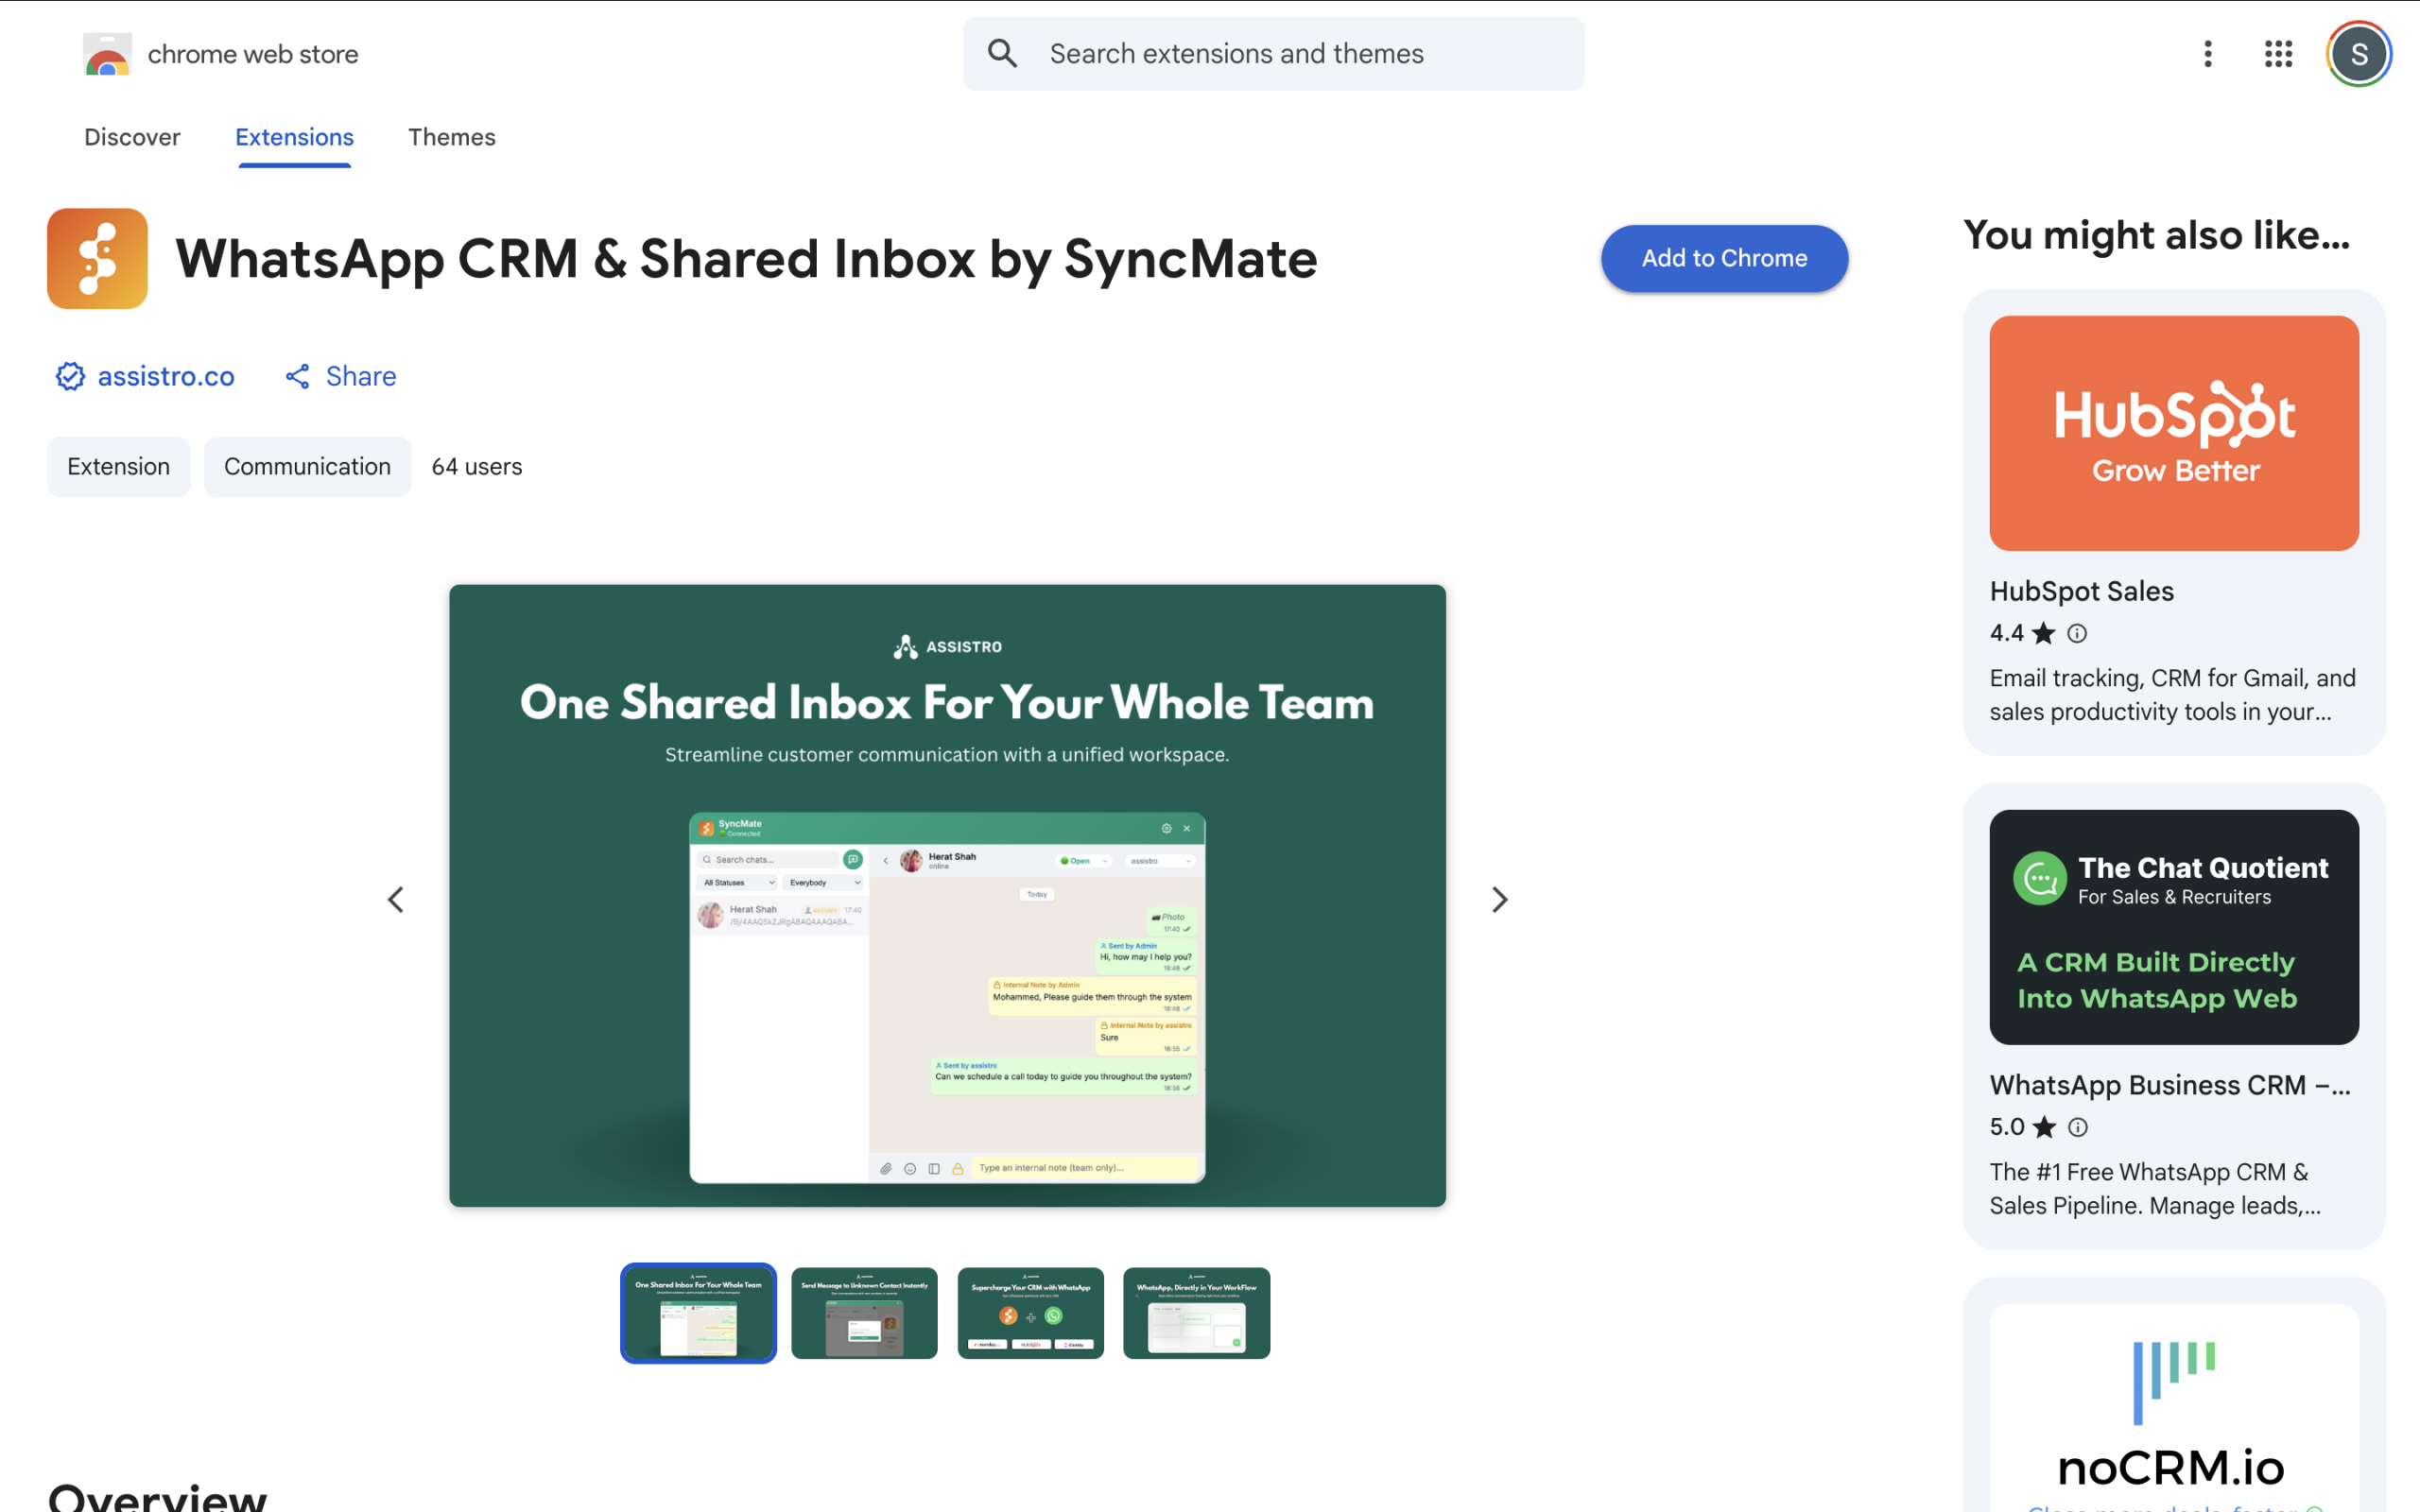Screen dimensions: 2420x1512
Task: Click the search magnifier icon
Action: [x=1002, y=53]
